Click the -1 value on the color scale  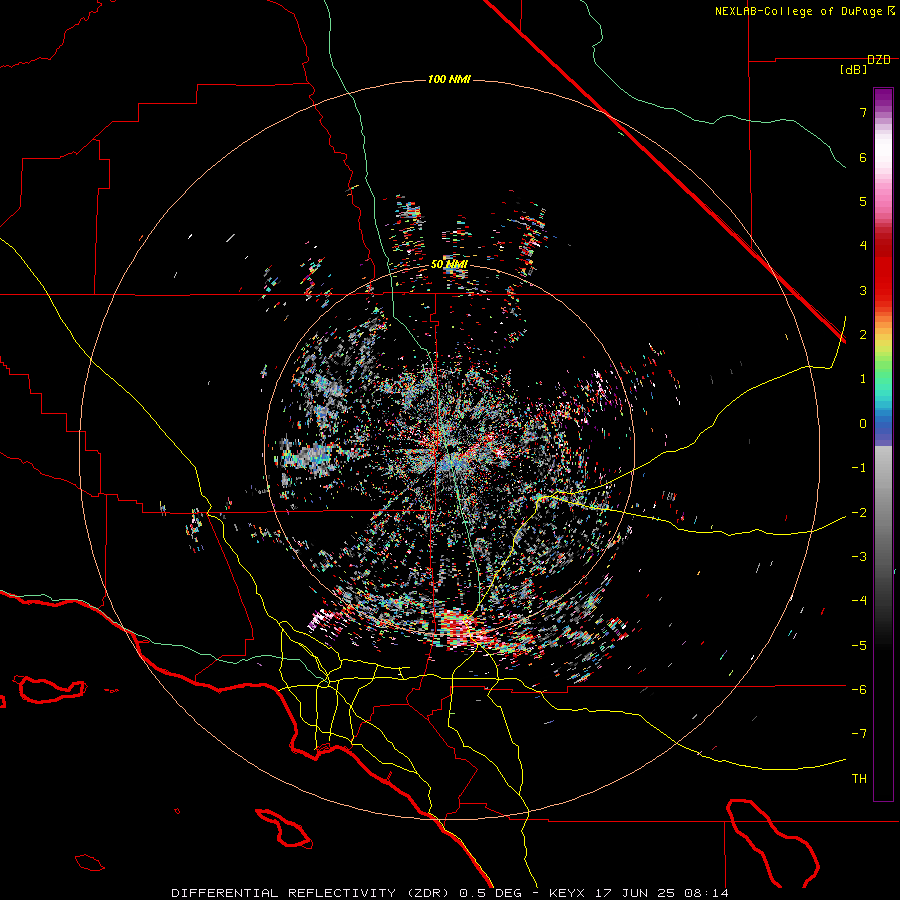click(859, 468)
